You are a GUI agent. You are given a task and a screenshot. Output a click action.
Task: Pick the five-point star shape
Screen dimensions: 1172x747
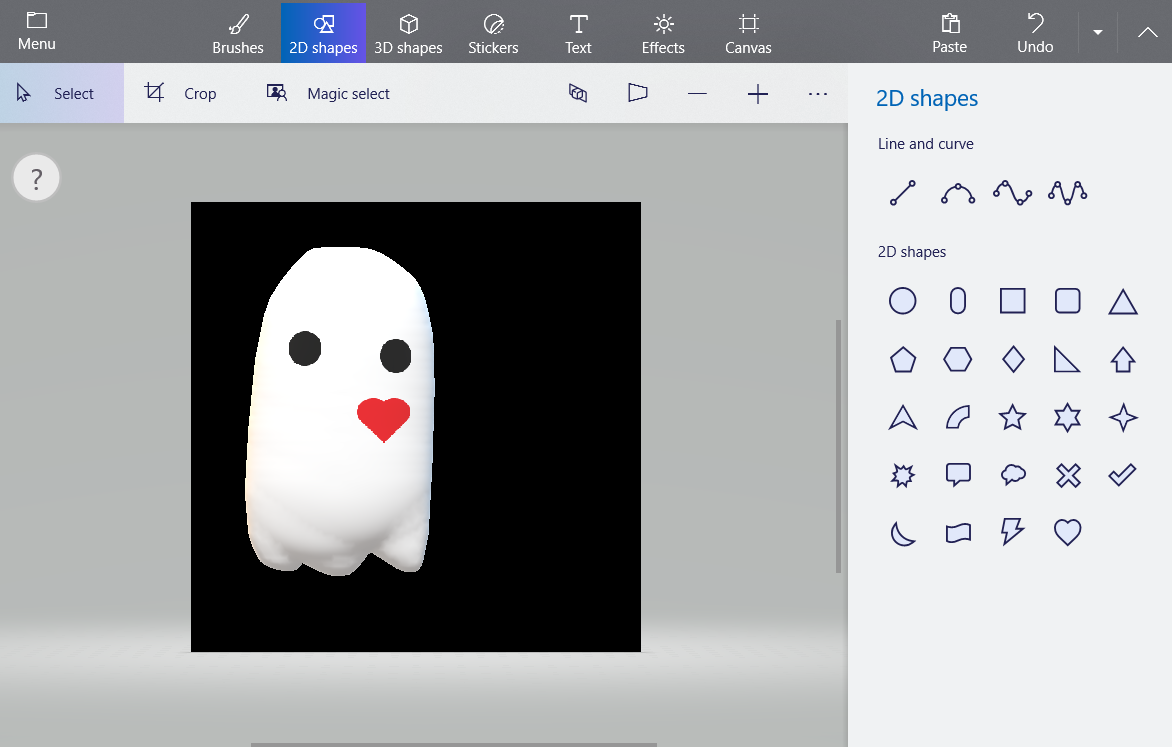point(1013,417)
